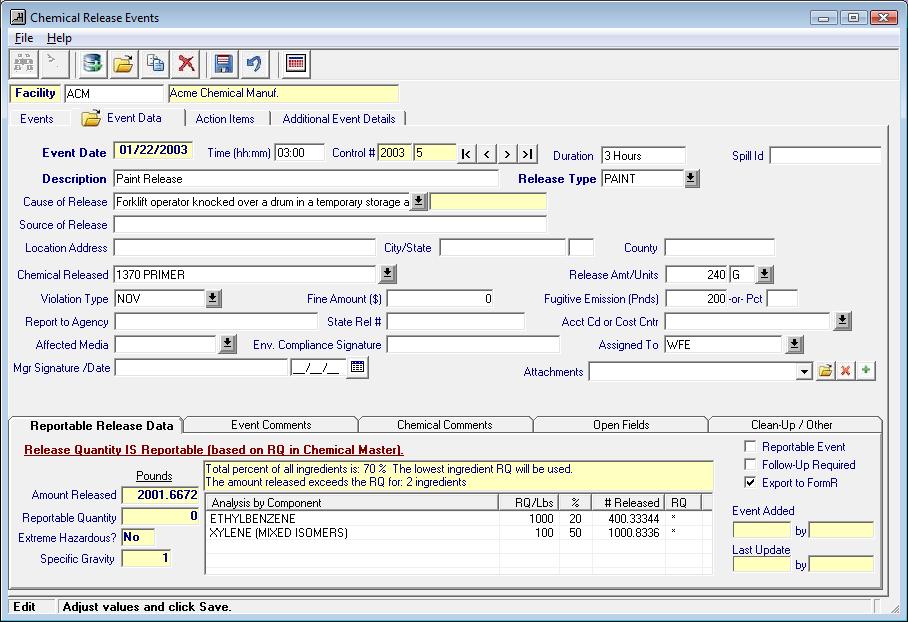Viewport: 908px width, 622px height.
Task: Open attachment with the folder icon
Action: pyautogui.click(x=825, y=370)
